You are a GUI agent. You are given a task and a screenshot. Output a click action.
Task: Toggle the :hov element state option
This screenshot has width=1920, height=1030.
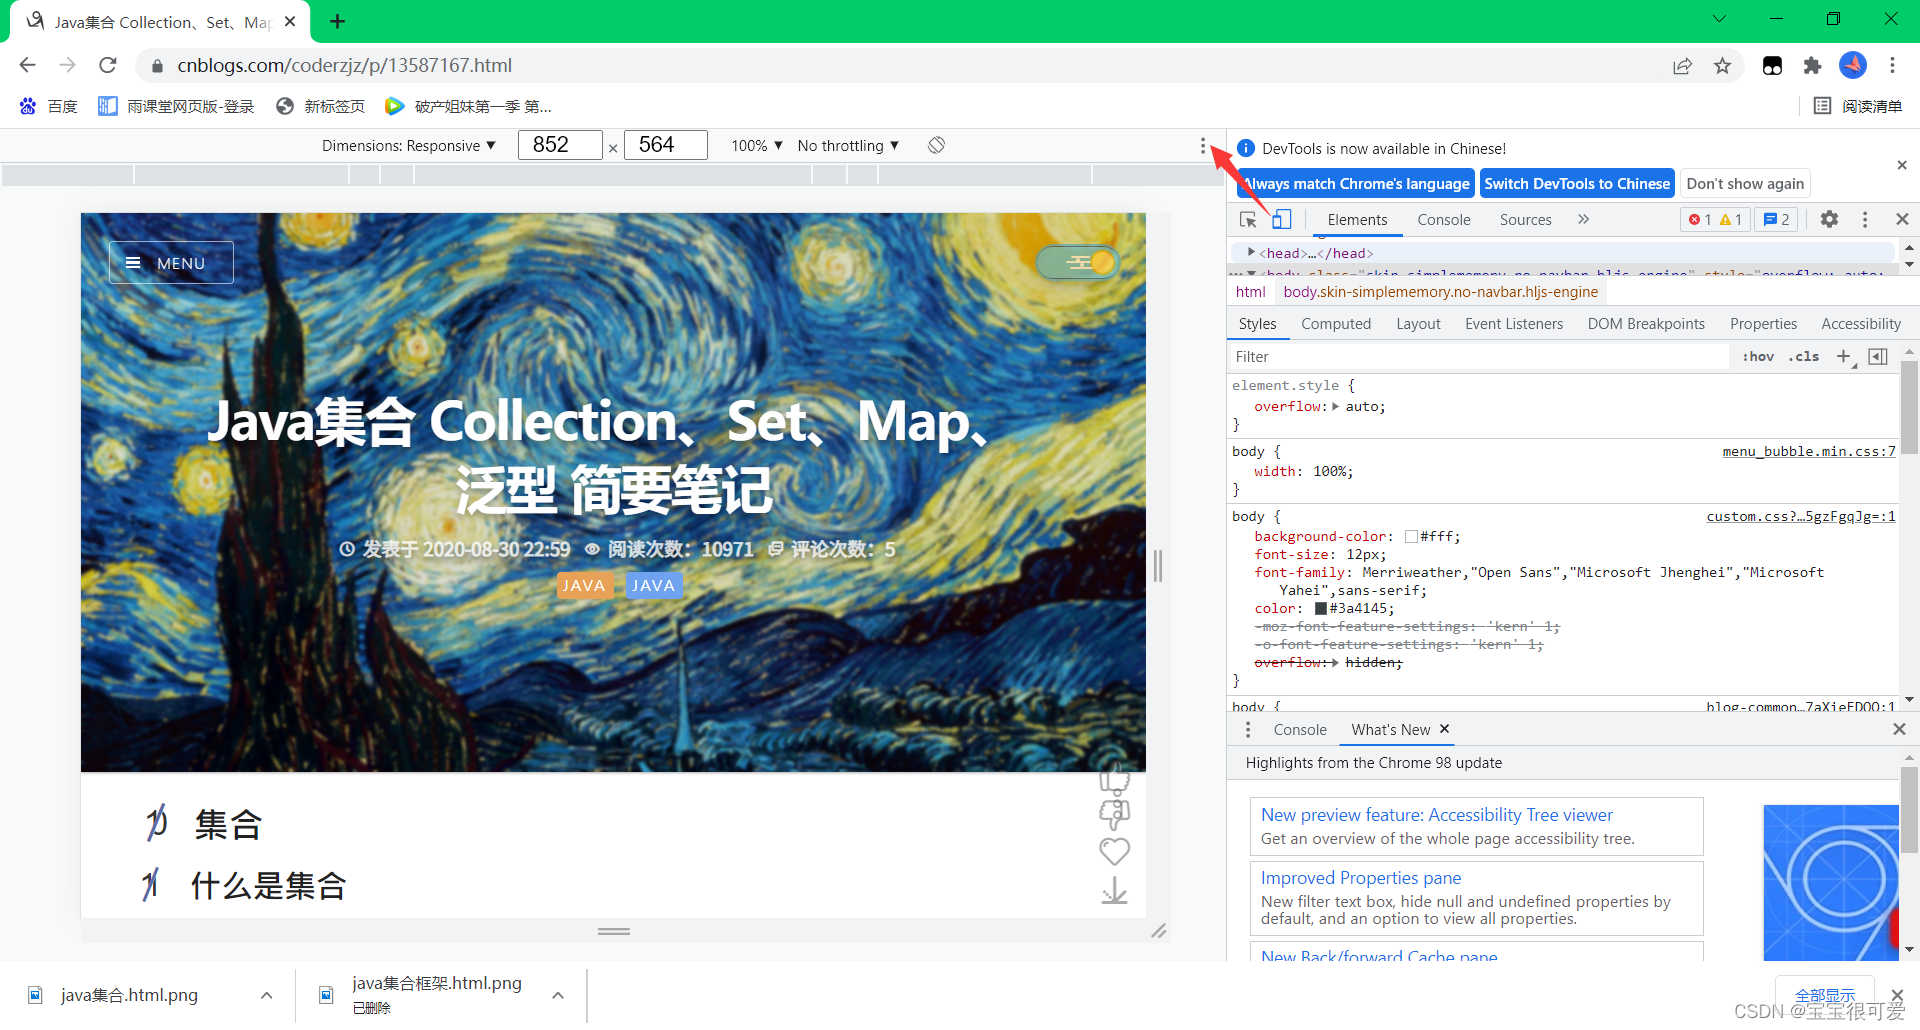1757,357
